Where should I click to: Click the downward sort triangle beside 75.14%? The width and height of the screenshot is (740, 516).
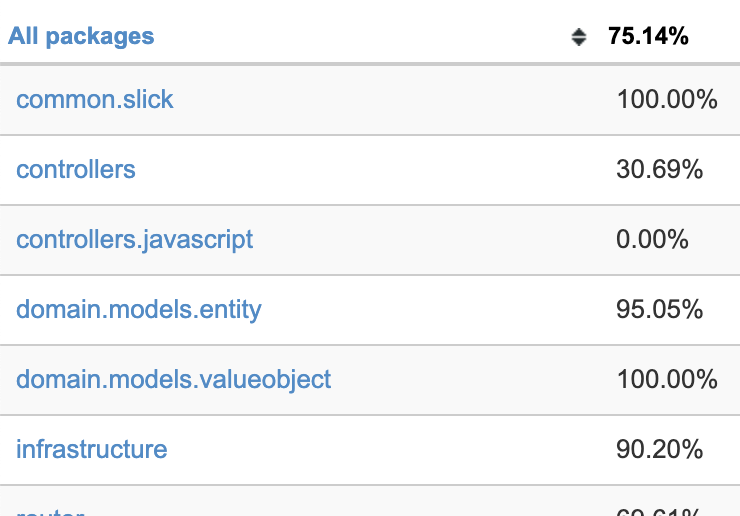[579, 42]
